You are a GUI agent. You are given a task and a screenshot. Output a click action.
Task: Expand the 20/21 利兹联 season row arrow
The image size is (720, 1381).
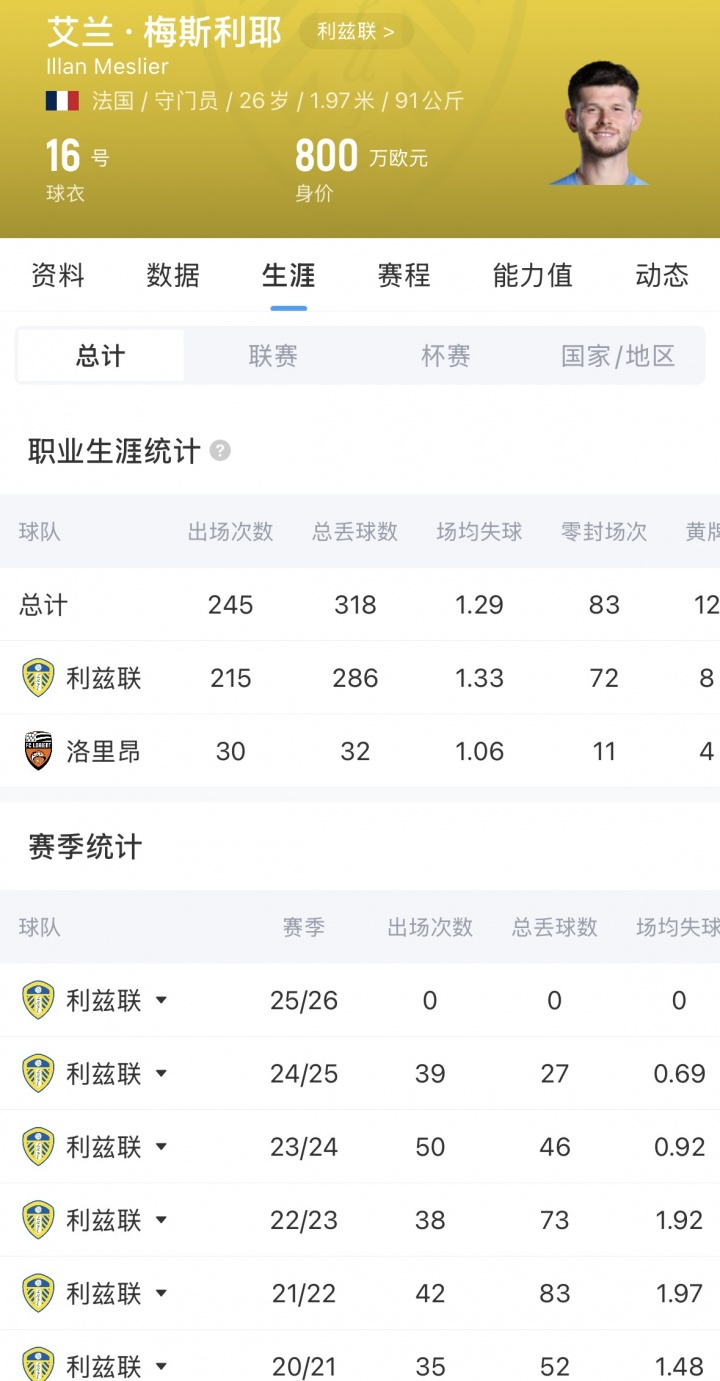(161, 1366)
